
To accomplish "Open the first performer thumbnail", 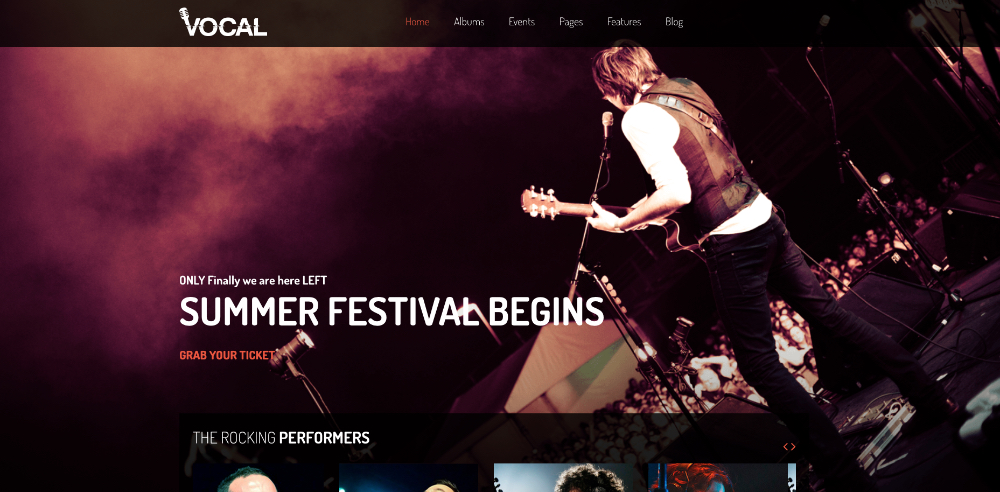I will point(261,477).
